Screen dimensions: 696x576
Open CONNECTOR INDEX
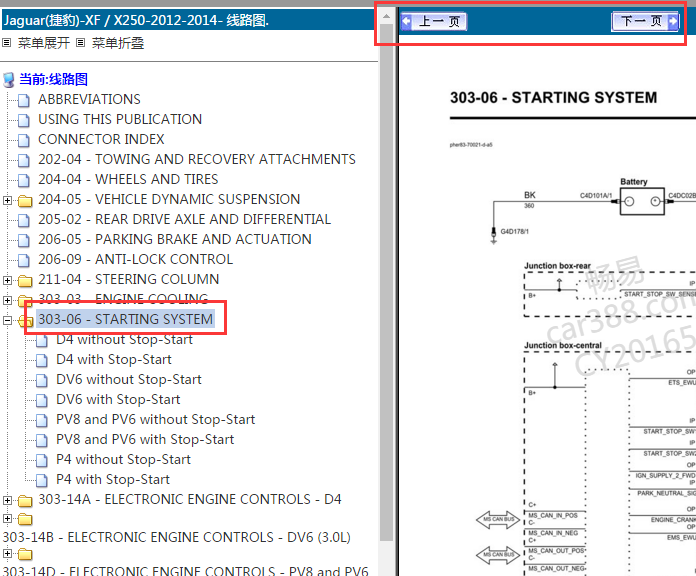click(x=101, y=139)
